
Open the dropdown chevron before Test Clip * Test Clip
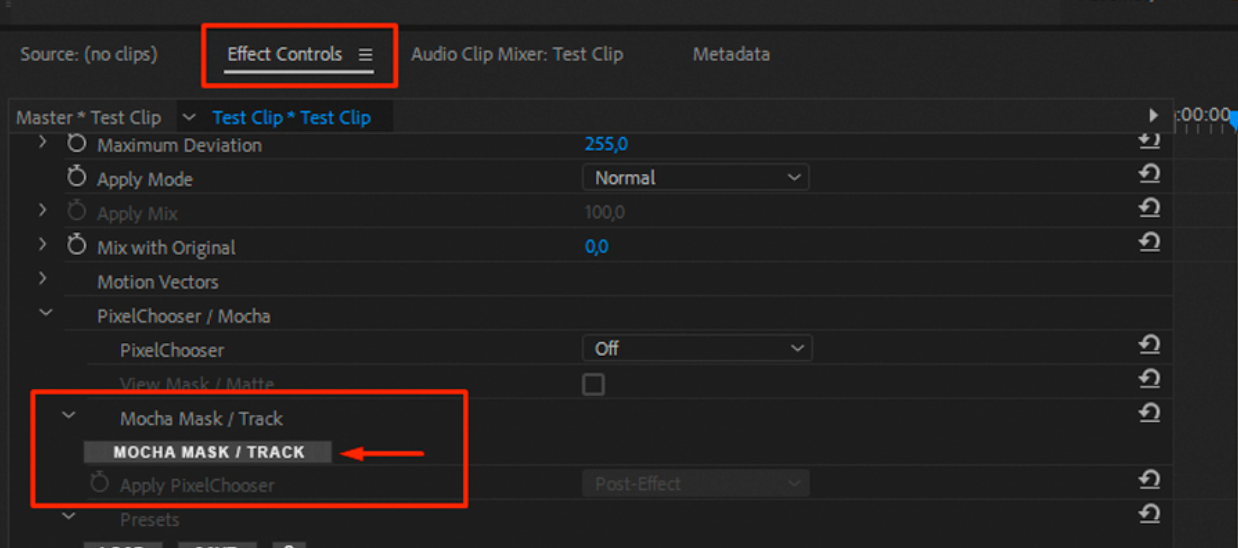(x=189, y=117)
